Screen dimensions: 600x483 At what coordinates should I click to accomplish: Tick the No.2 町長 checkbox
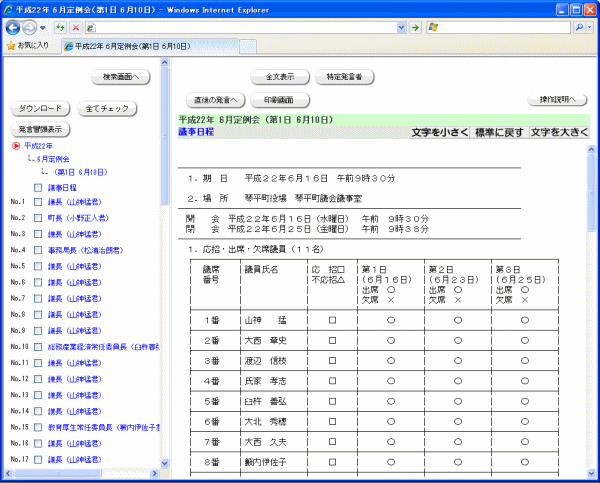[38, 218]
